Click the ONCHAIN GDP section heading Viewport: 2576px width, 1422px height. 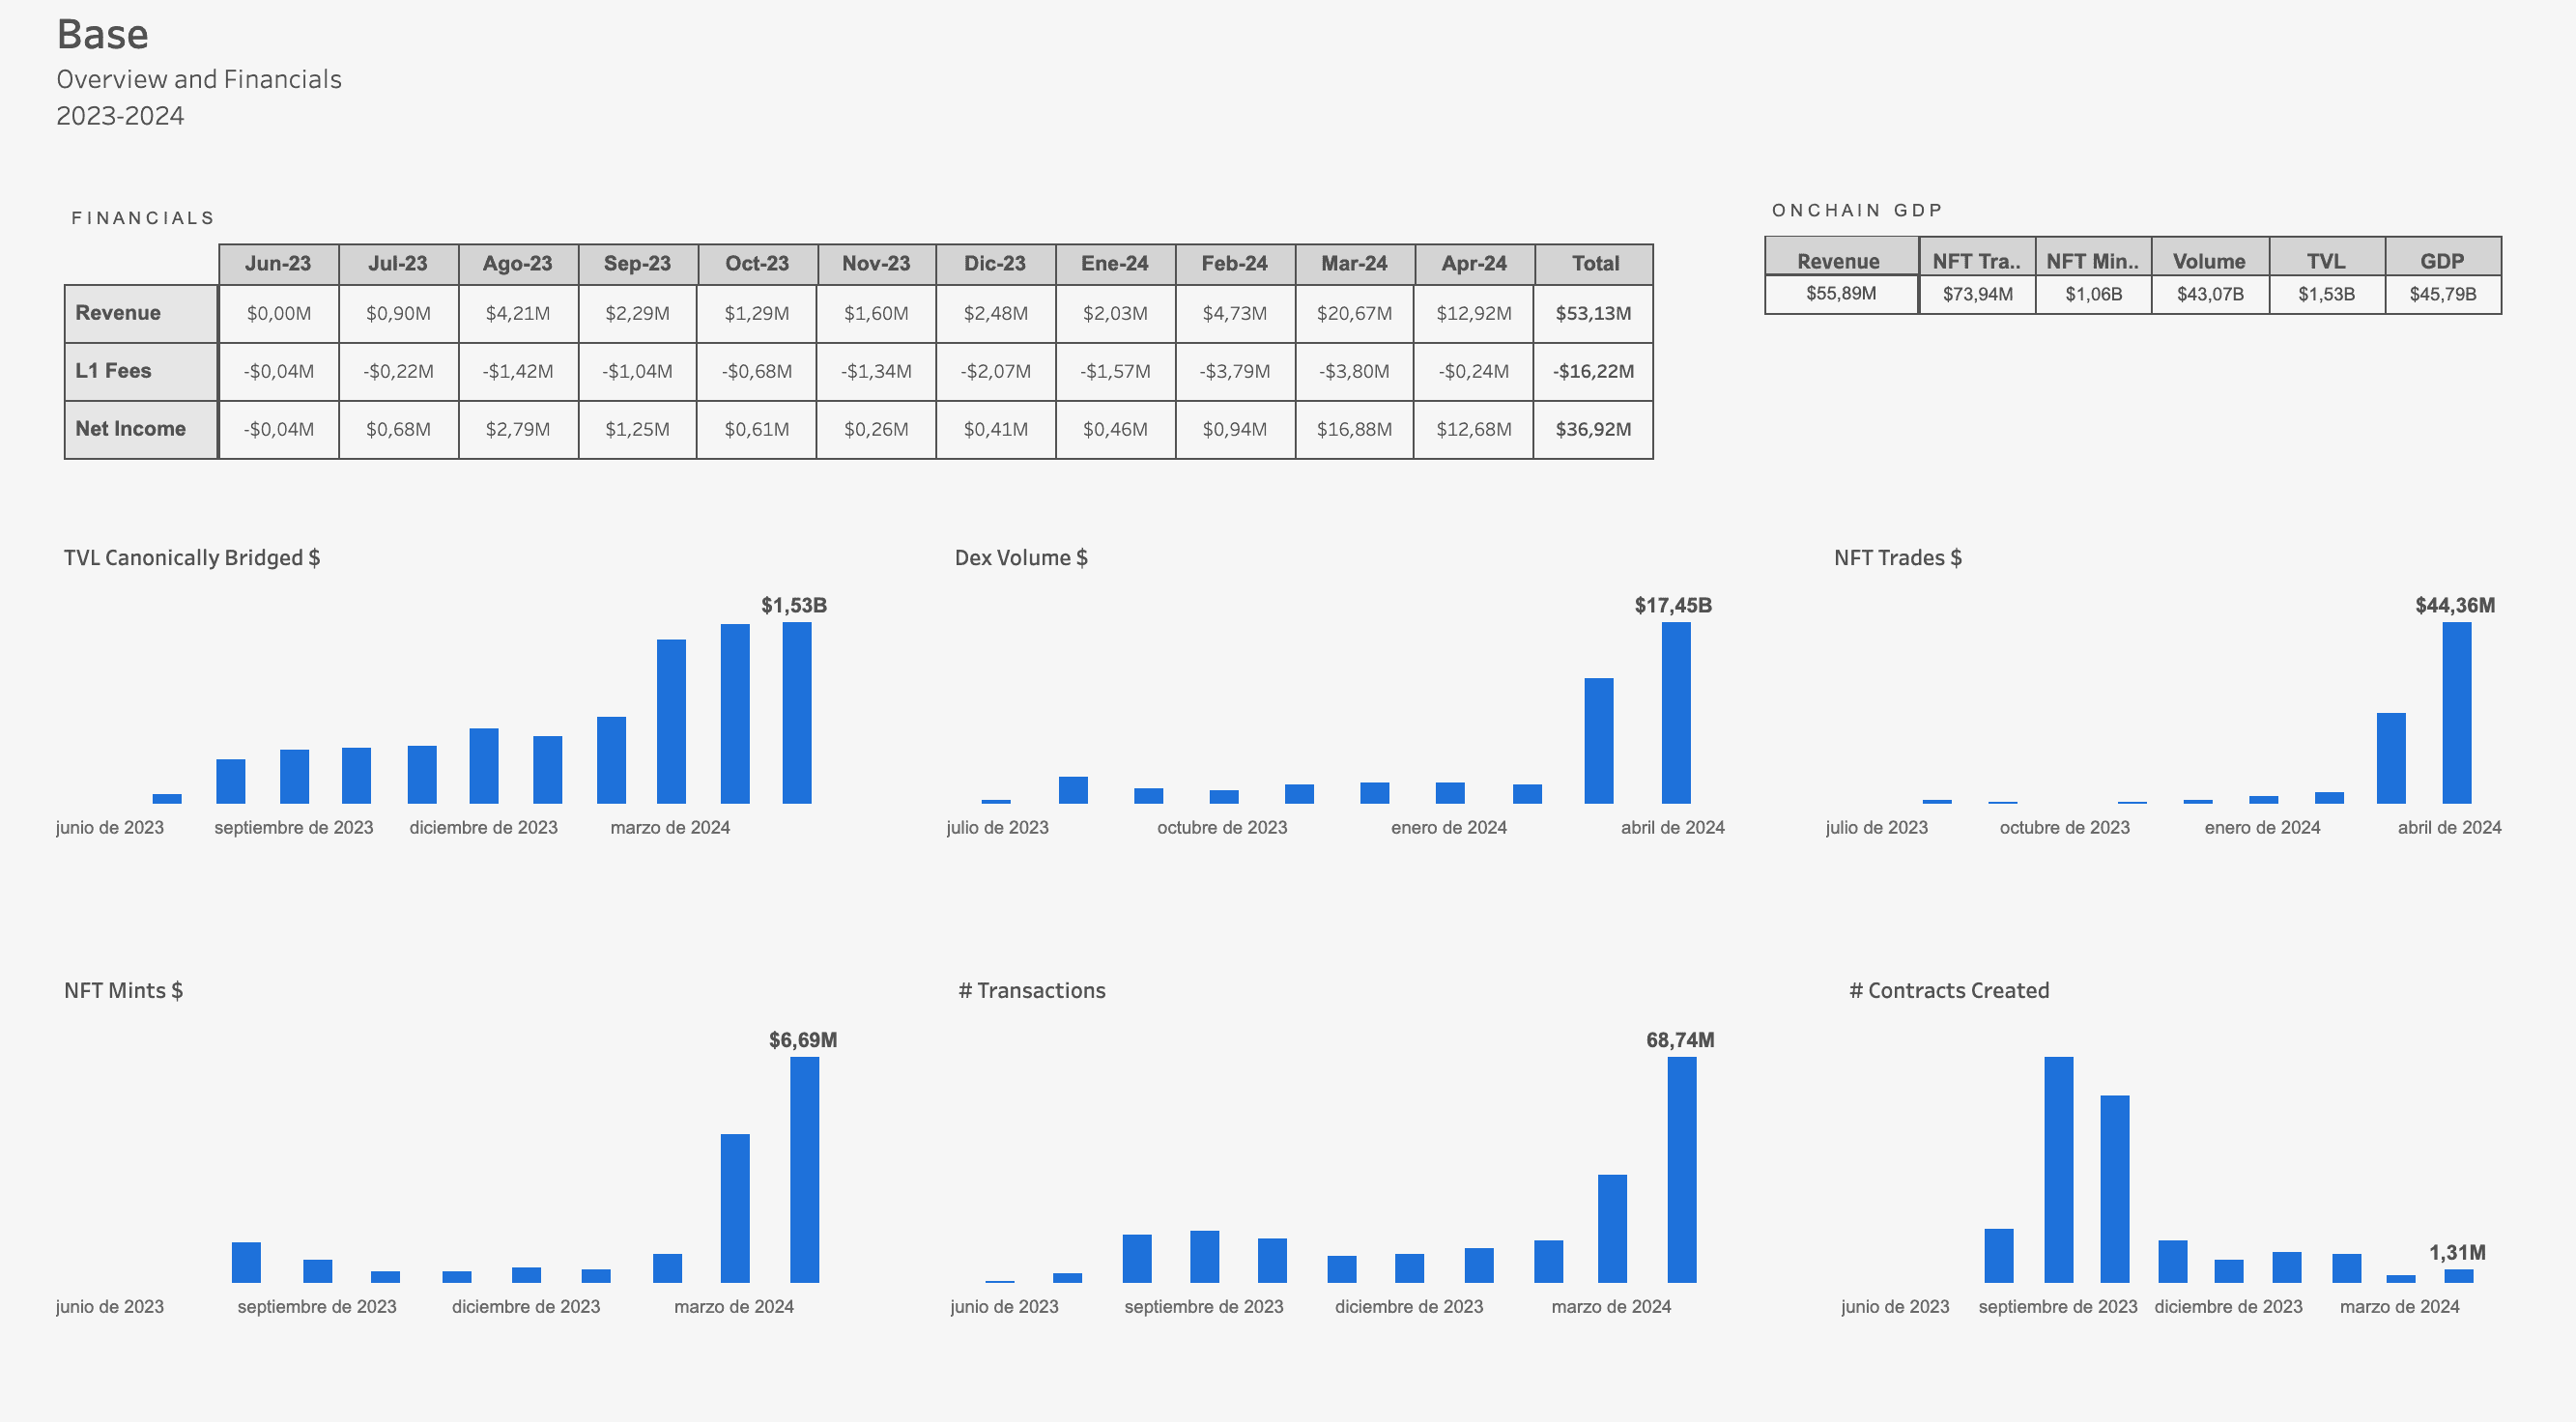click(1857, 210)
